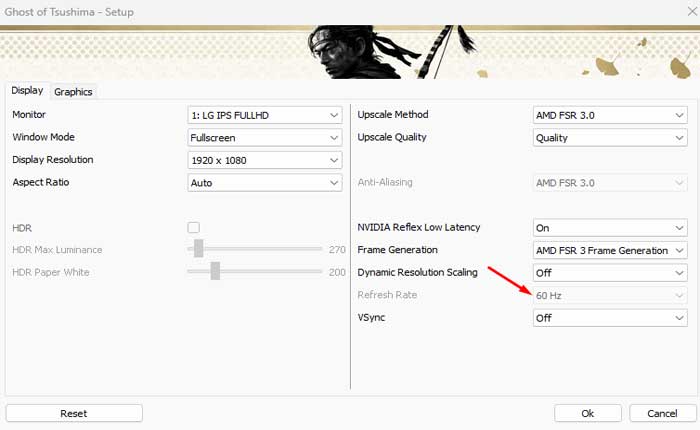Open the NVIDIA Reflex Low Latency dropdown
This screenshot has height=430, width=700.
tap(610, 228)
